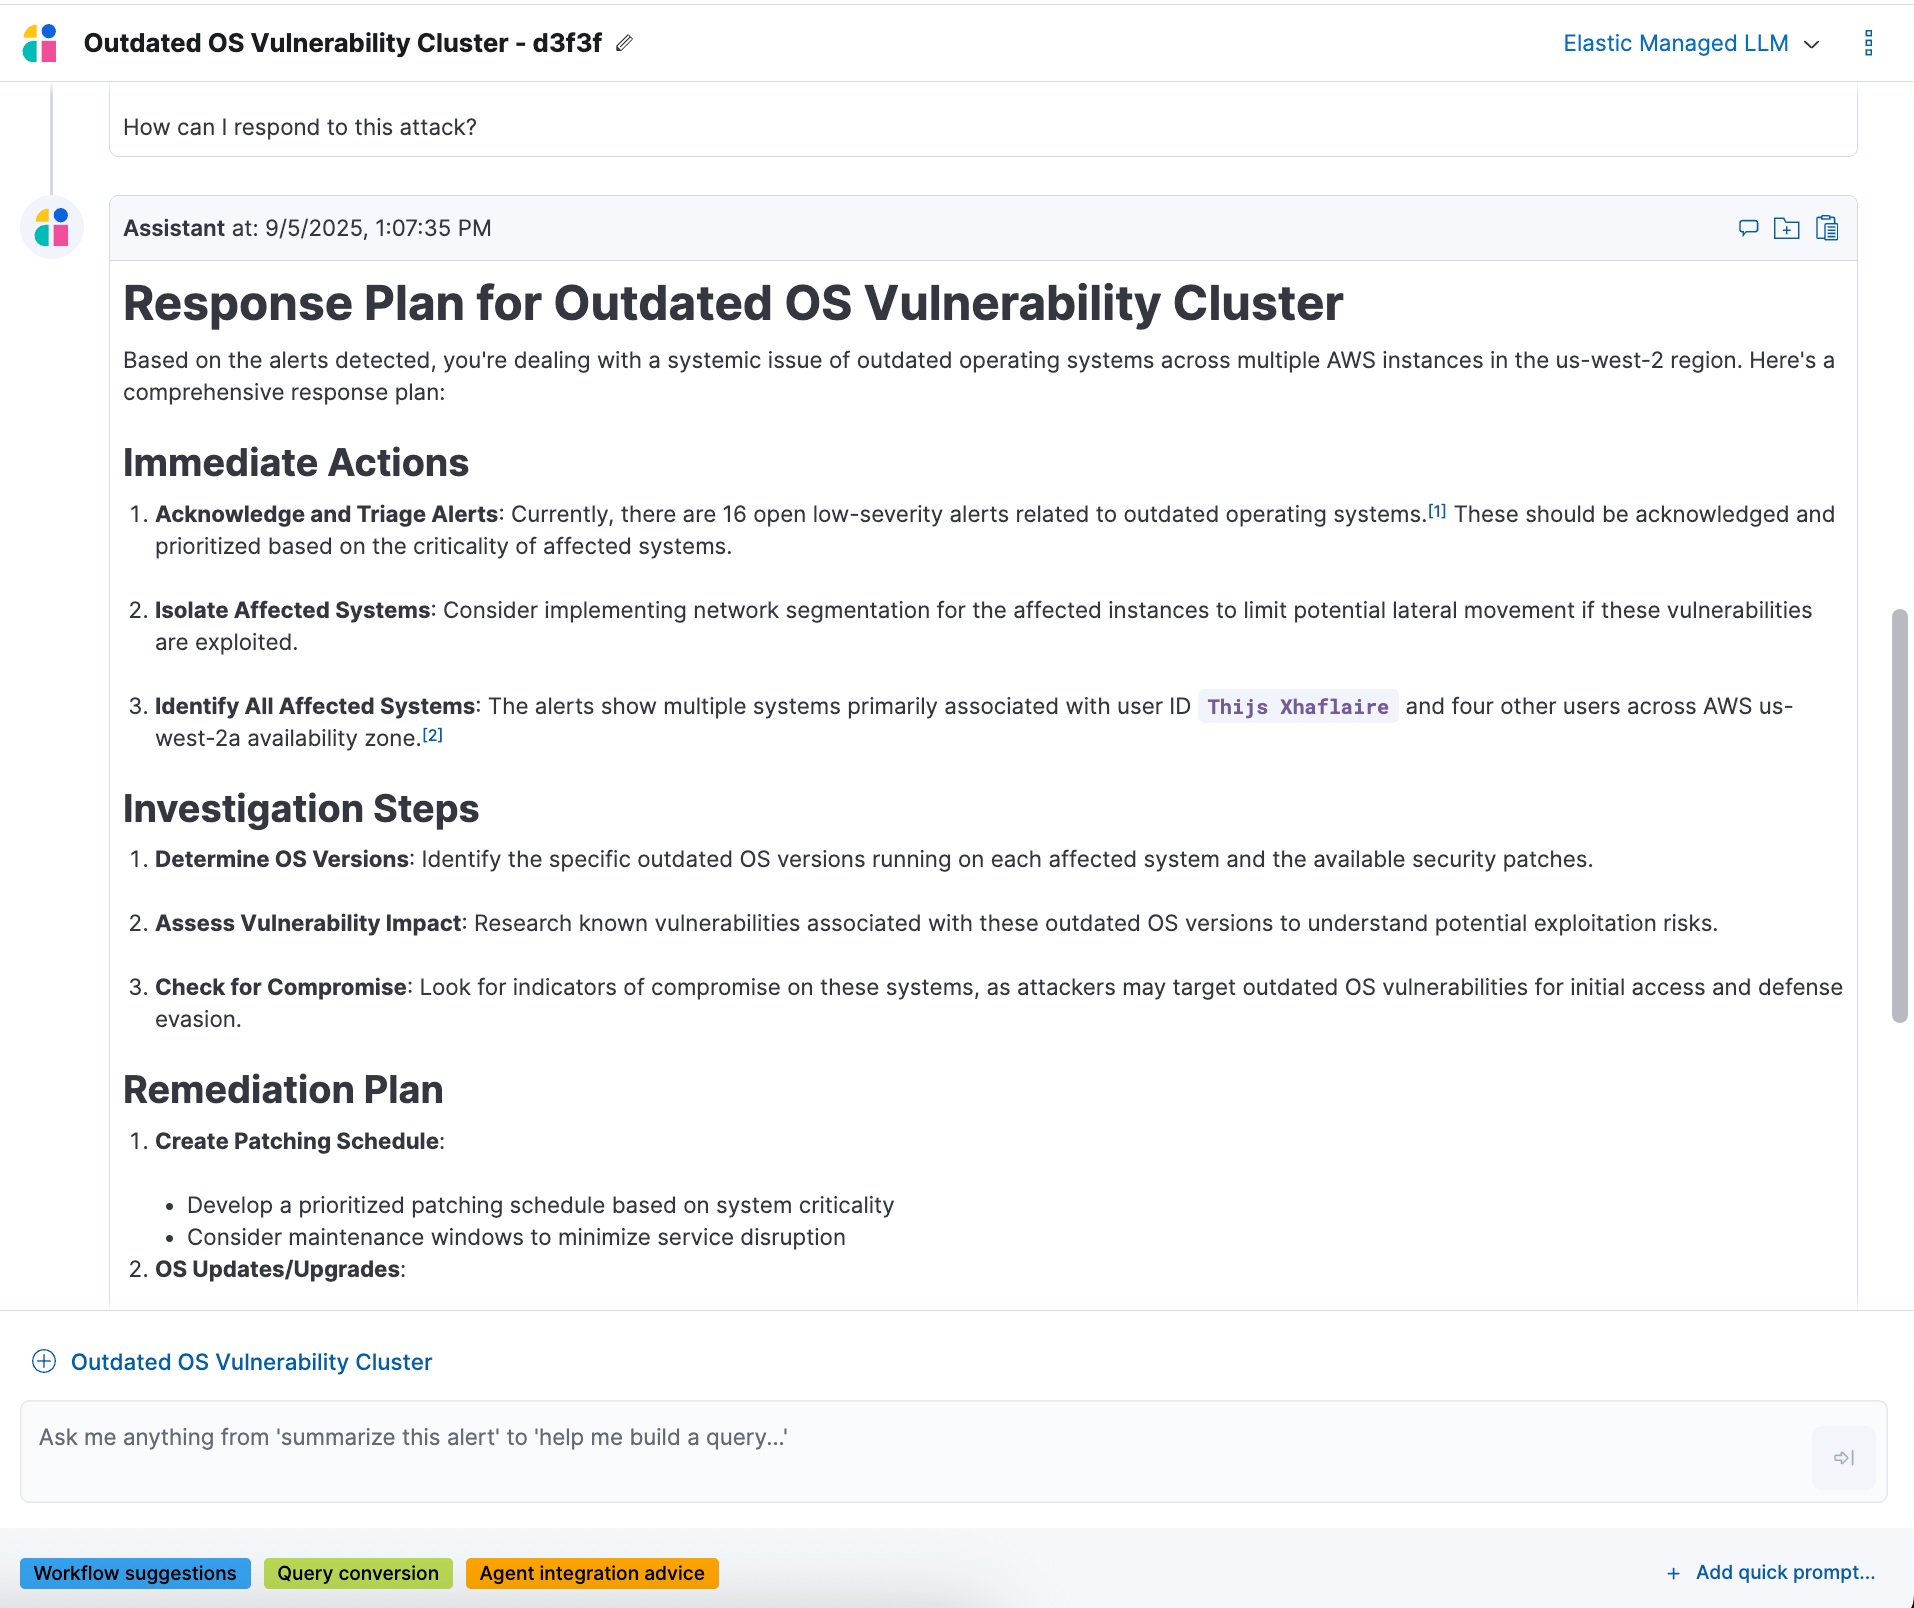
Task: Open the Outdated OS Vulnerability Cluster link
Action: click(251, 1361)
